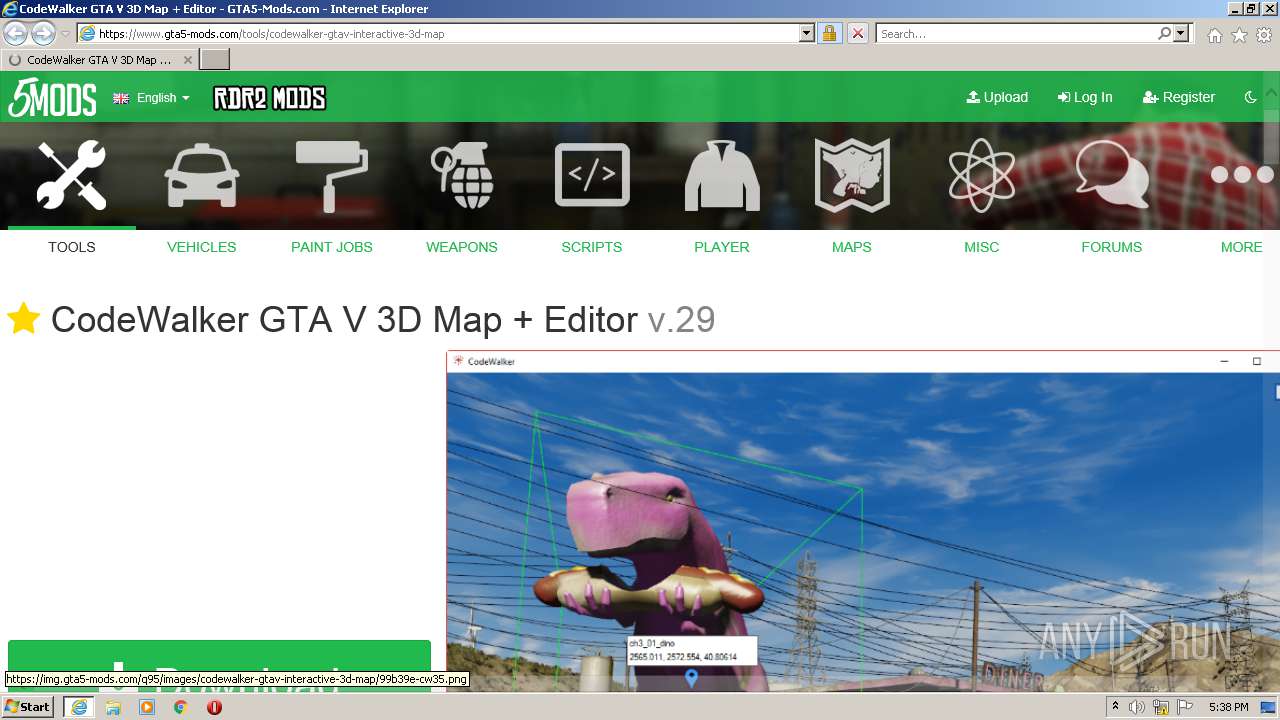Viewport: 1280px width, 720px height.
Task: Select the MAPS menu label
Action: (x=852, y=247)
